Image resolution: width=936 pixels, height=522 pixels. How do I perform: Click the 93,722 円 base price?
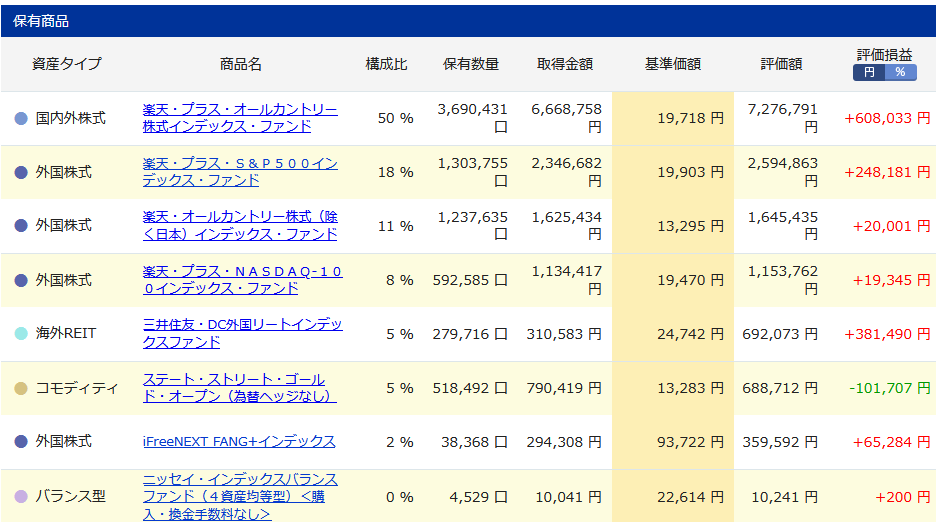(x=690, y=442)
